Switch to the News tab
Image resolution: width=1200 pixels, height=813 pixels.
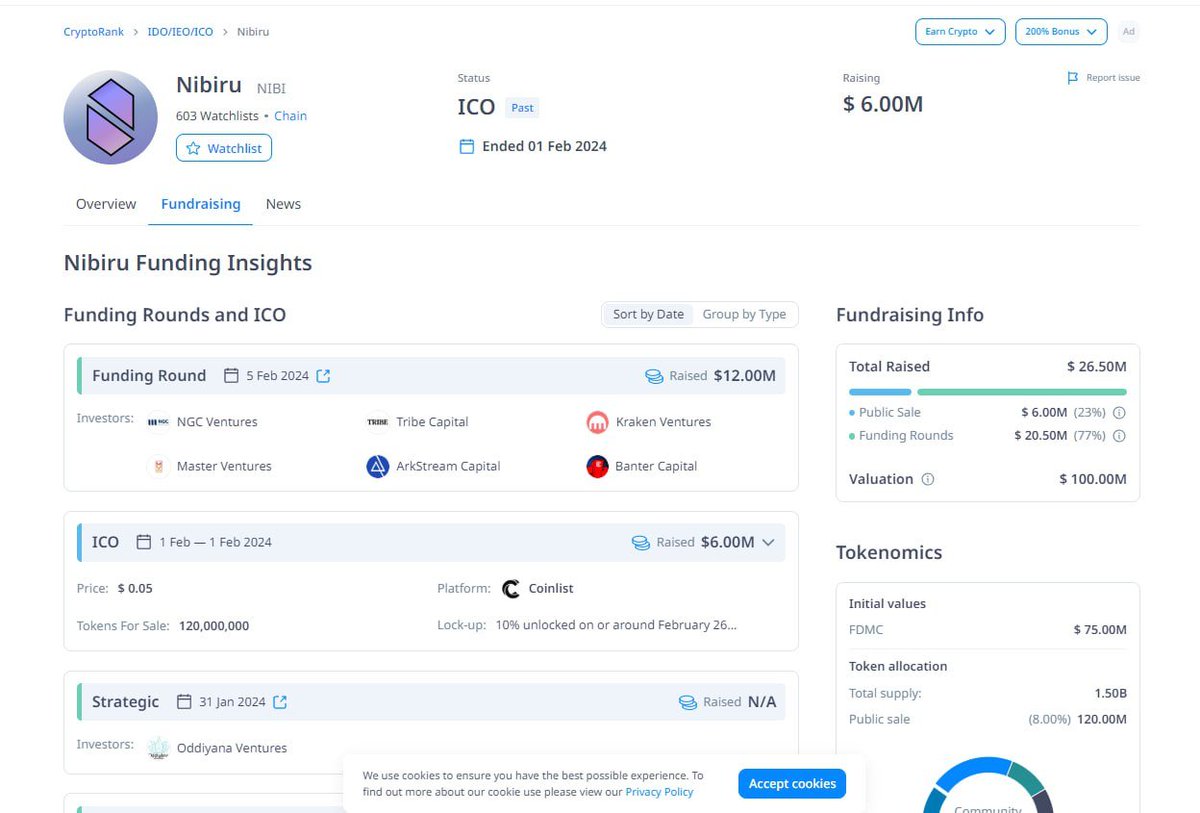(x=283, y=204)
